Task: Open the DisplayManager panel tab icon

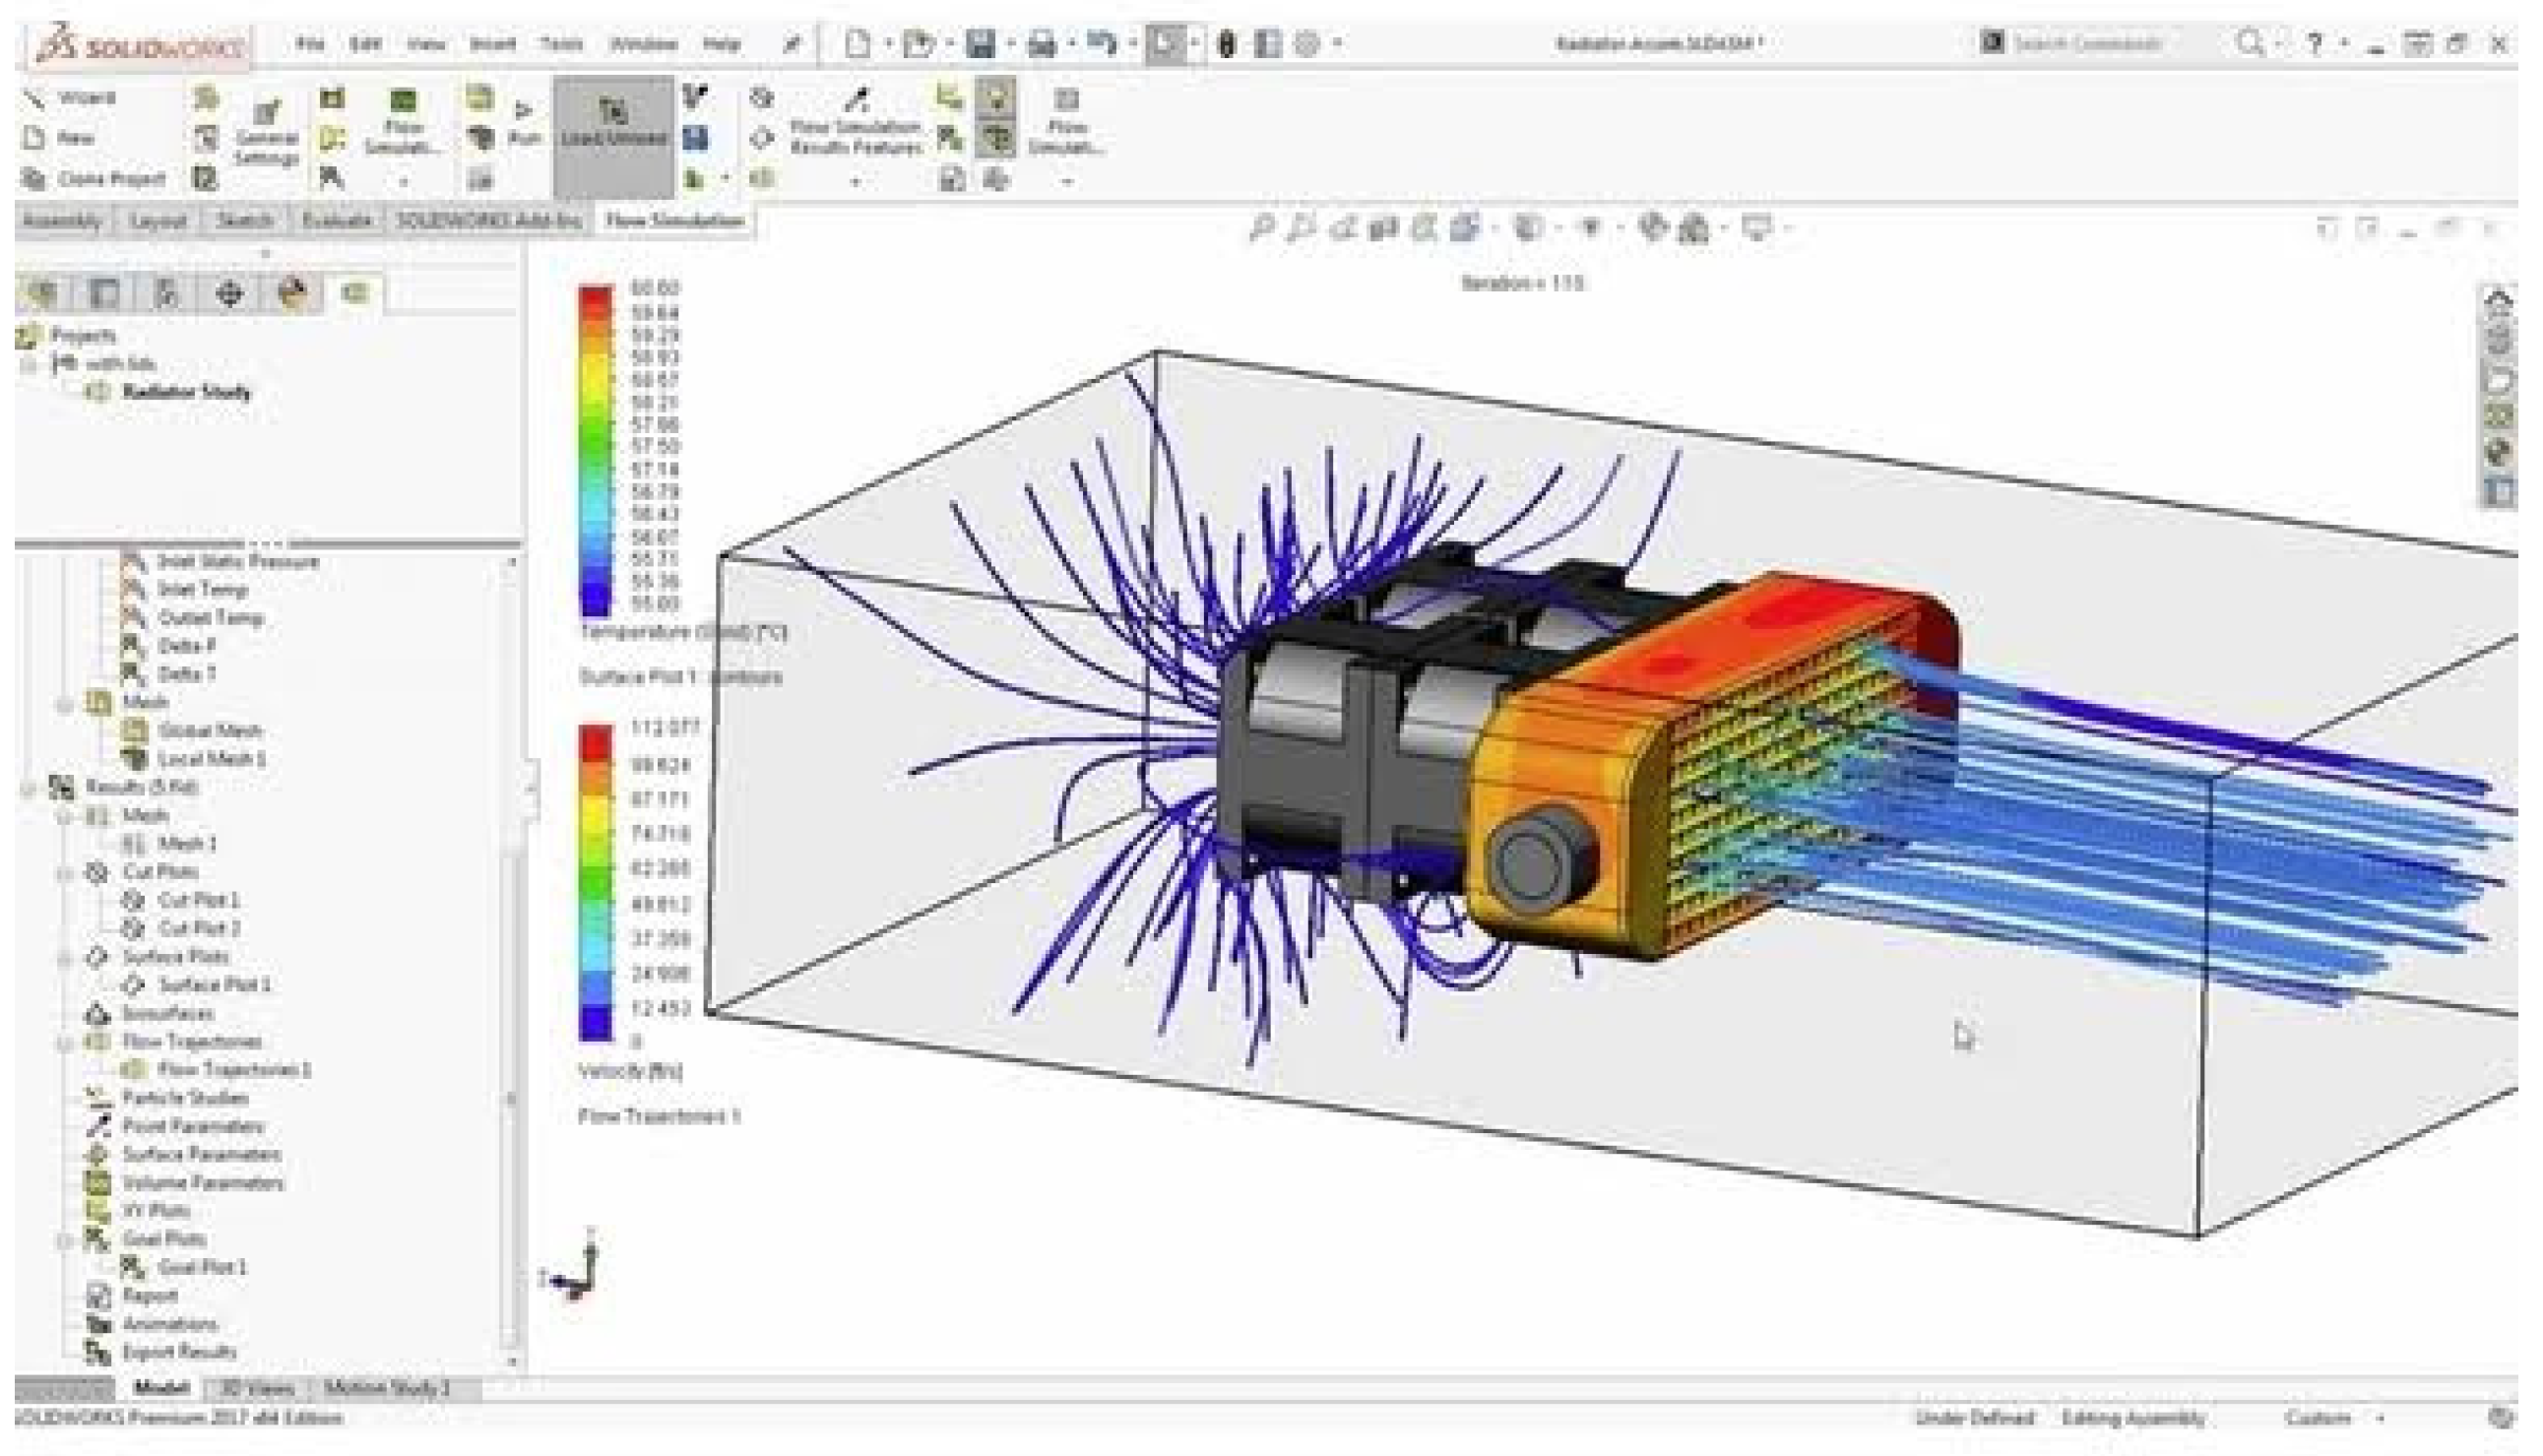Action: point(292,293)
